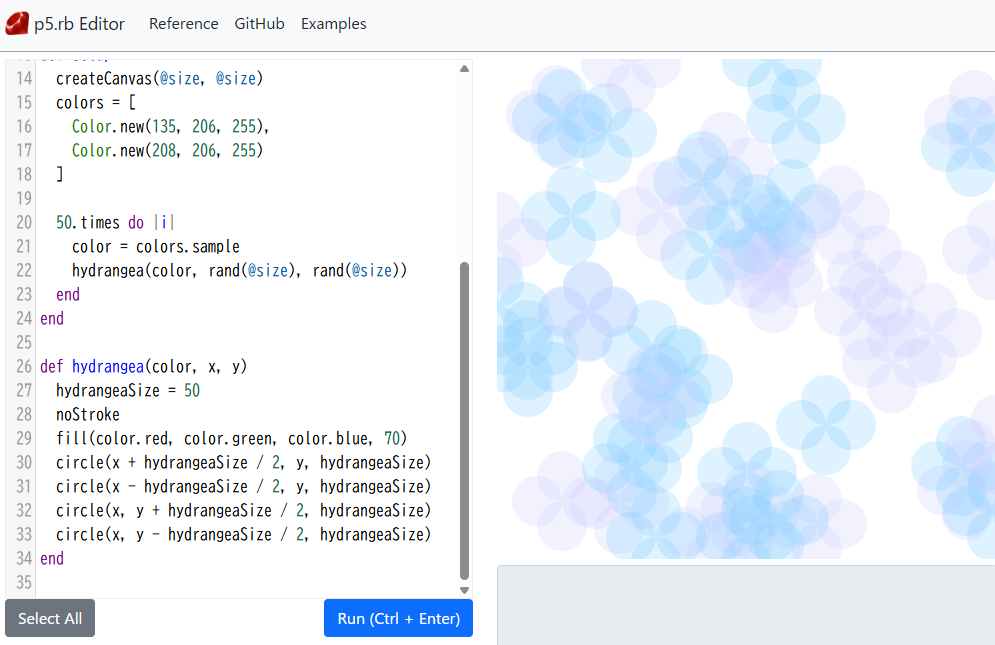Viewport: 995px width, 645px height.
Task: Click the noStroke code line
Action: pos(88,415)
